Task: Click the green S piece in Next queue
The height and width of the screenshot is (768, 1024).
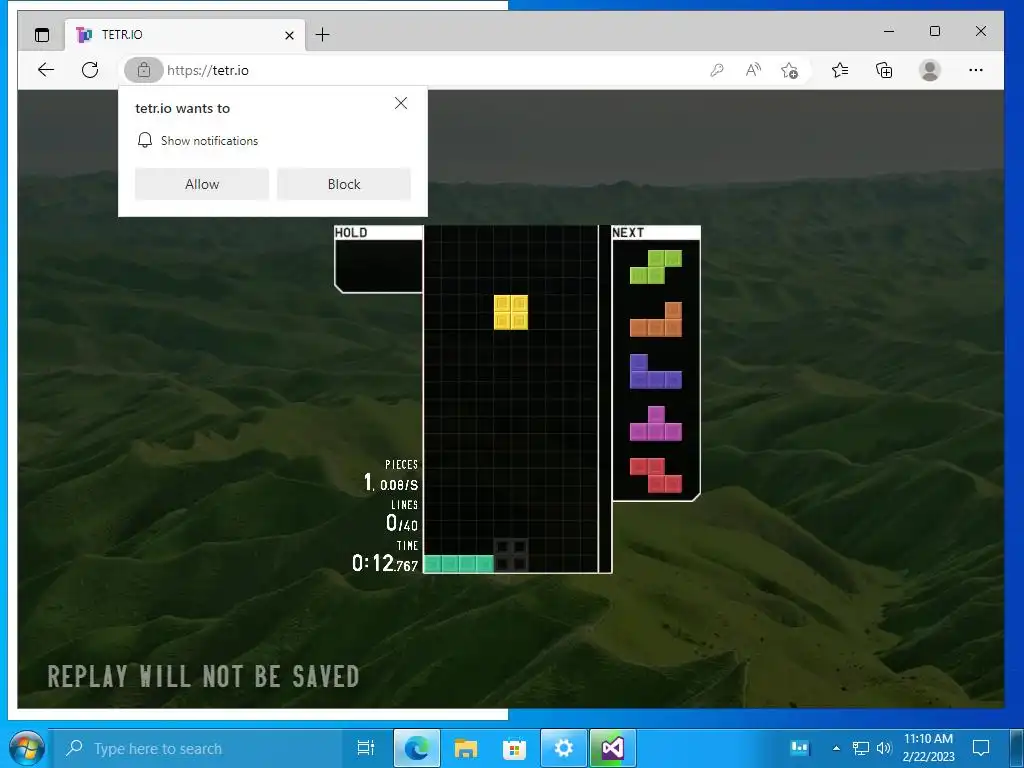Action: pos(656,266)
